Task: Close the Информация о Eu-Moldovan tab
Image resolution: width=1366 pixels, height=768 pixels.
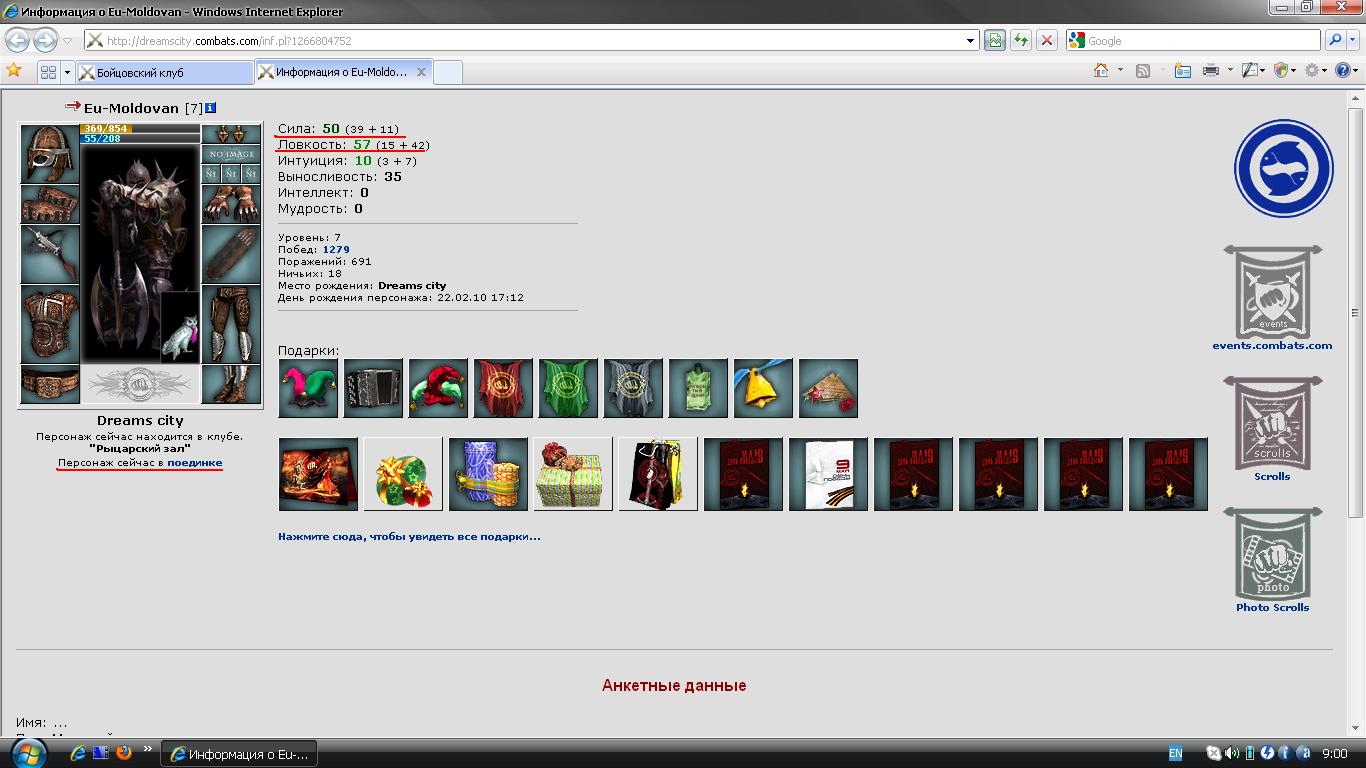Action: click(422, 72)
